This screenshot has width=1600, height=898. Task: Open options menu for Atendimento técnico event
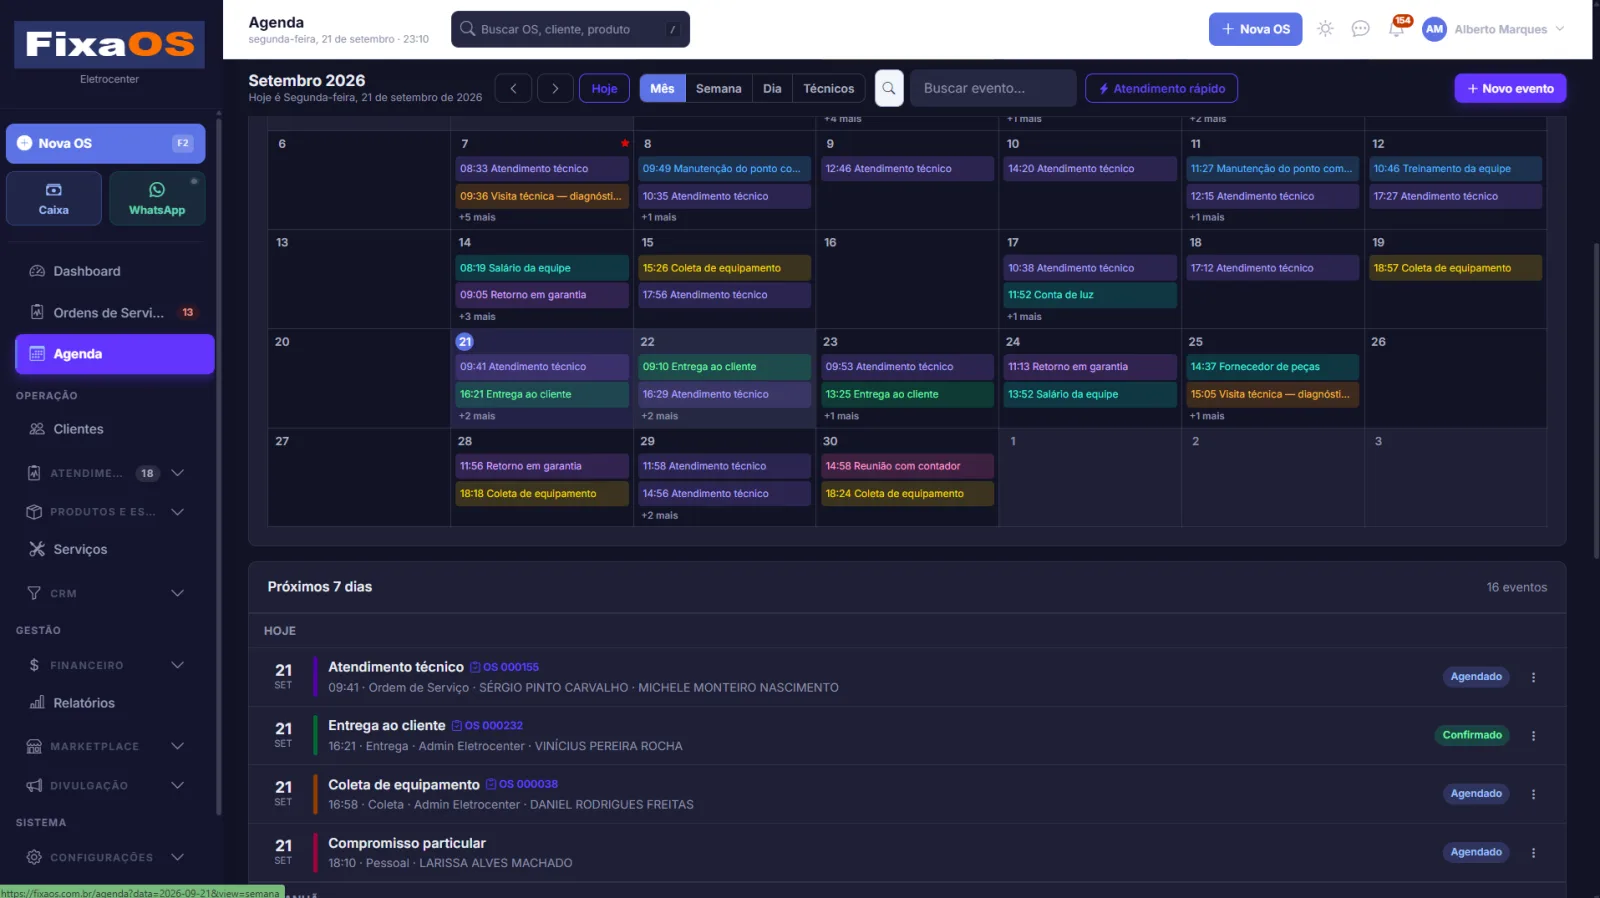pyautogui.click(x=1533, y=677)
